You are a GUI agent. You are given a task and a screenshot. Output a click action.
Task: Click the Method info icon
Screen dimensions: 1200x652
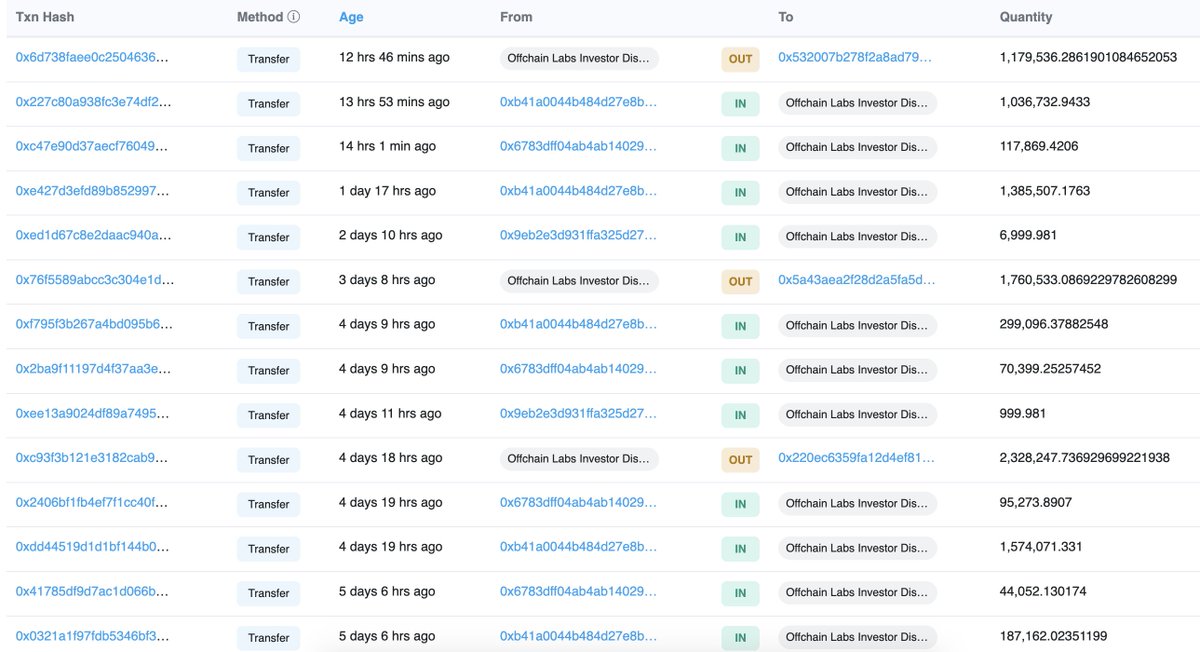coord(293,17)
